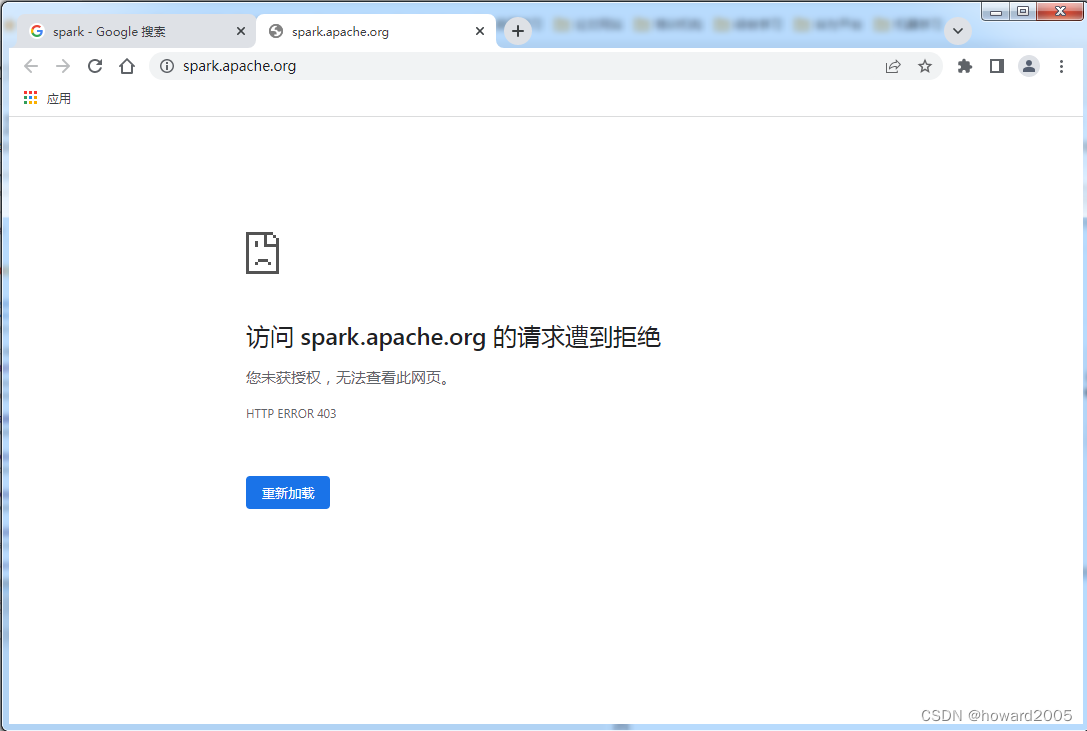Expand the tab search dropdown chevron
The height and width of the screenshot is (731, 1087).
tap(958, 31)
